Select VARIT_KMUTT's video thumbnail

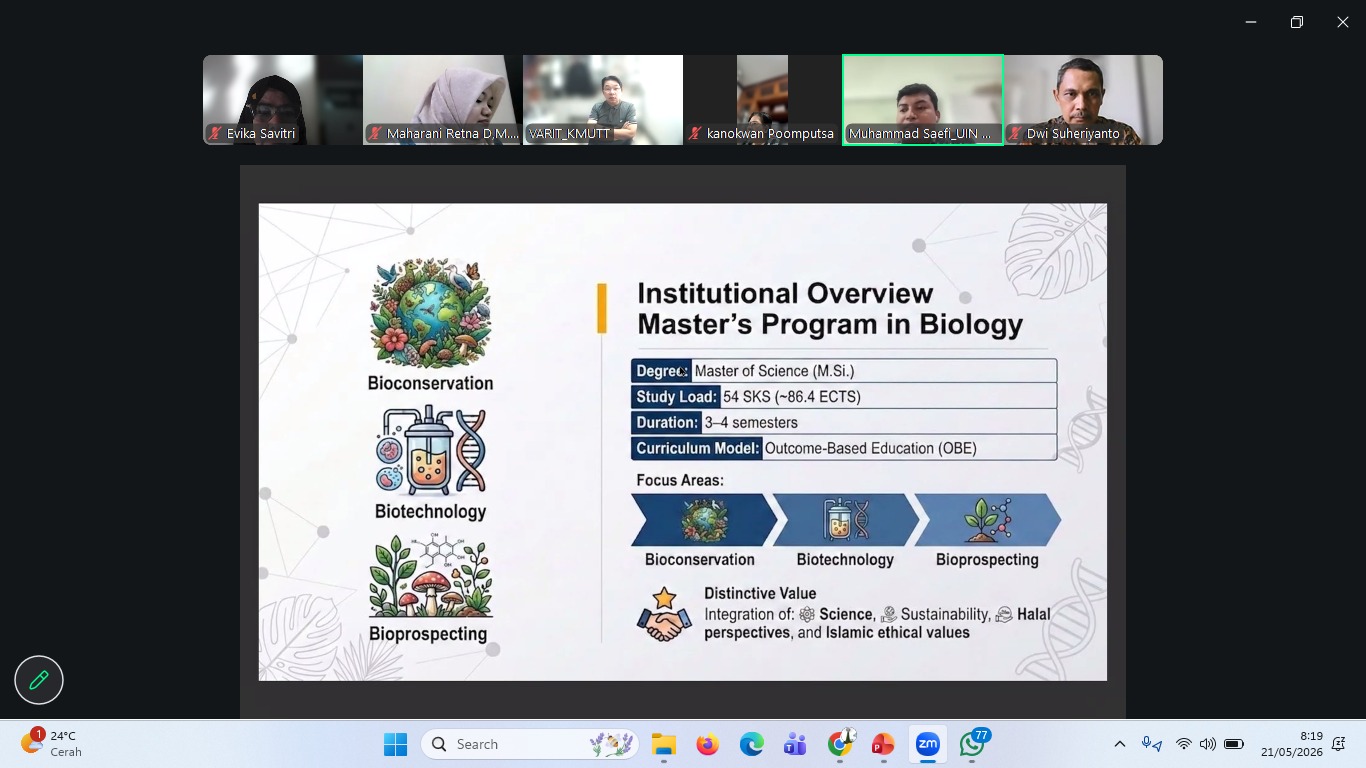pos(603,100)
